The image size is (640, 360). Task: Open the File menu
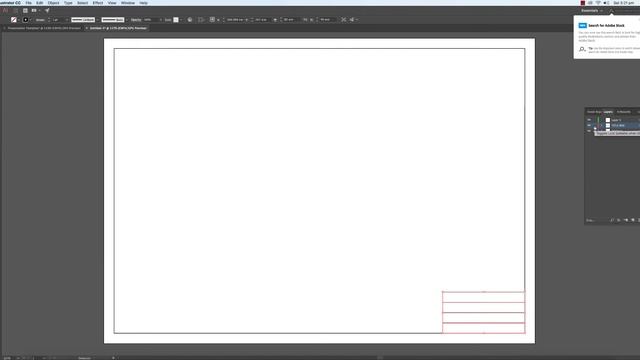pos(29,3)
